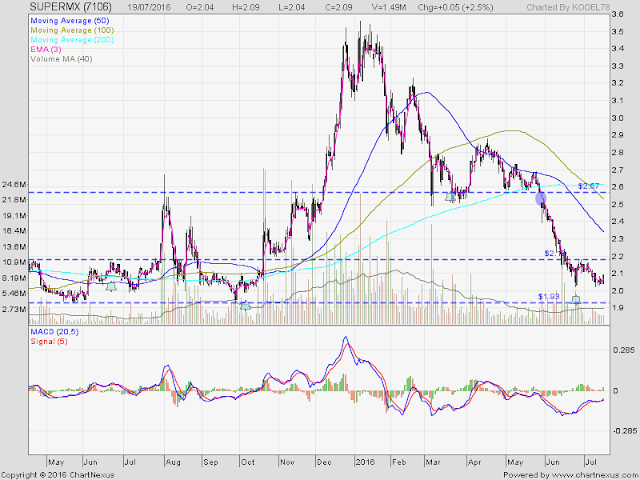Click the Dec month label on time axis
640x480 pixels.
coord(324,462)
